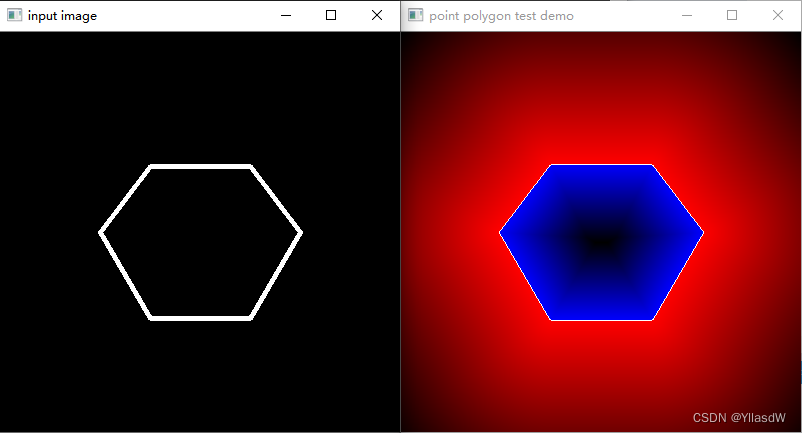
Task: Minimize the input image window
Action: (286, 15)
